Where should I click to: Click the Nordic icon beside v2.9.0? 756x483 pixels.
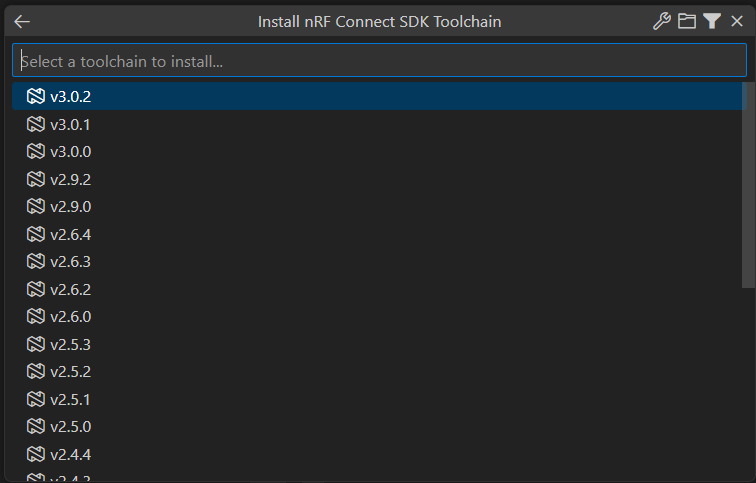coord(36,207)
